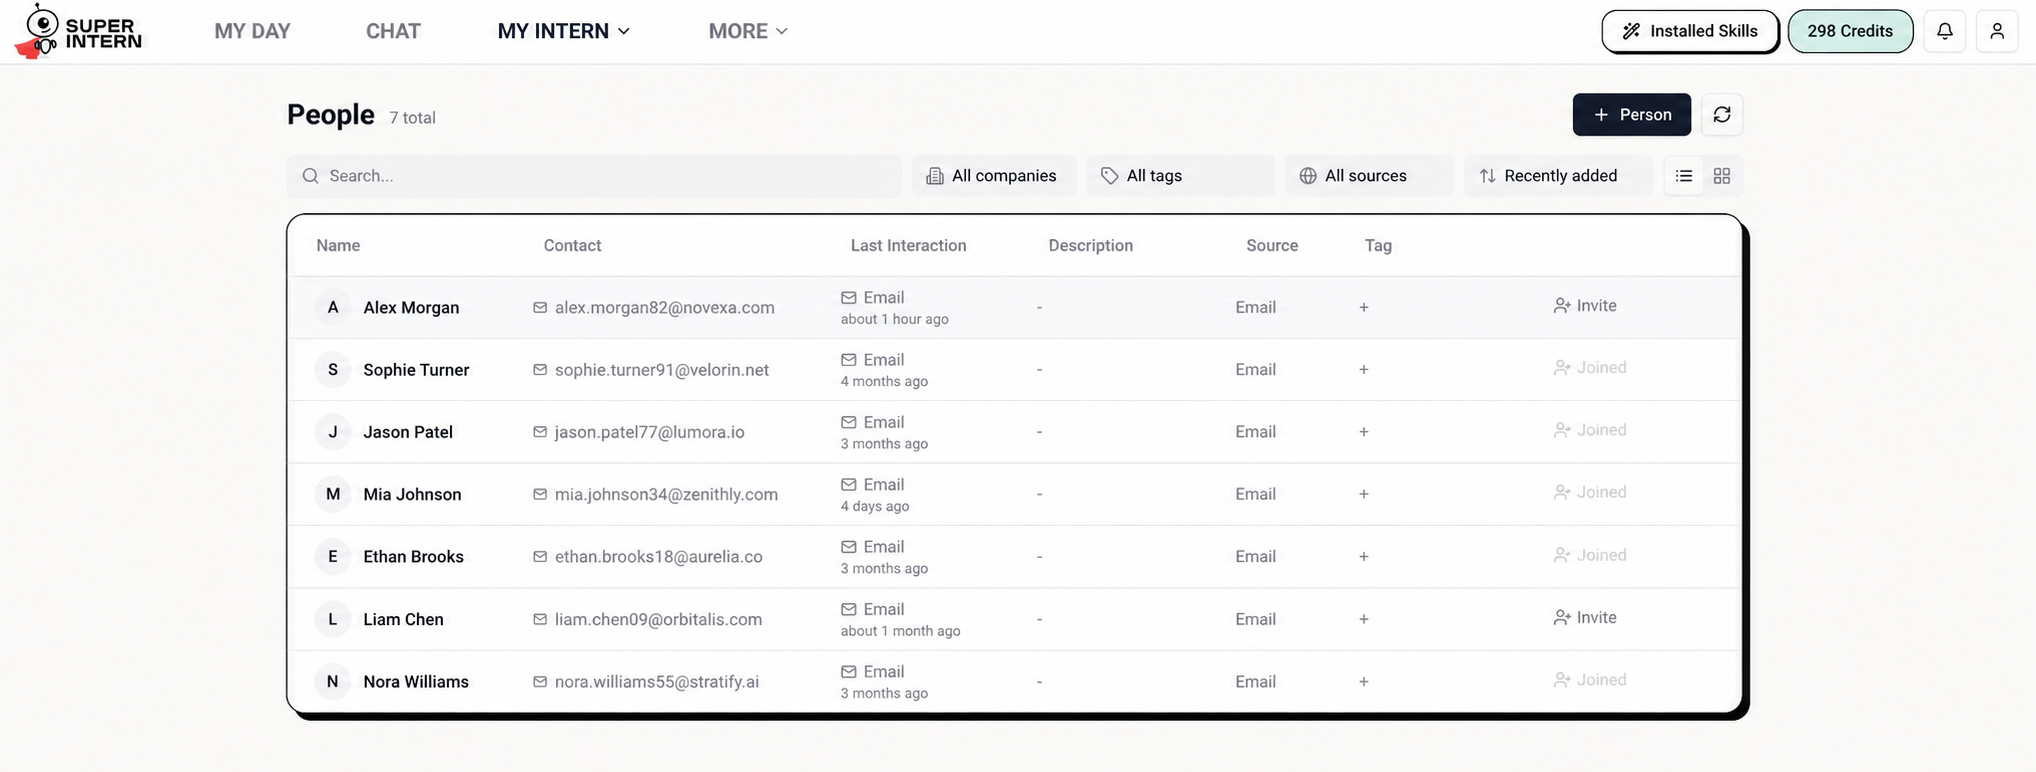Viewport: 2036px width, 772px height.
Task: Click the Name column header
Action: (x=338, y=246)
